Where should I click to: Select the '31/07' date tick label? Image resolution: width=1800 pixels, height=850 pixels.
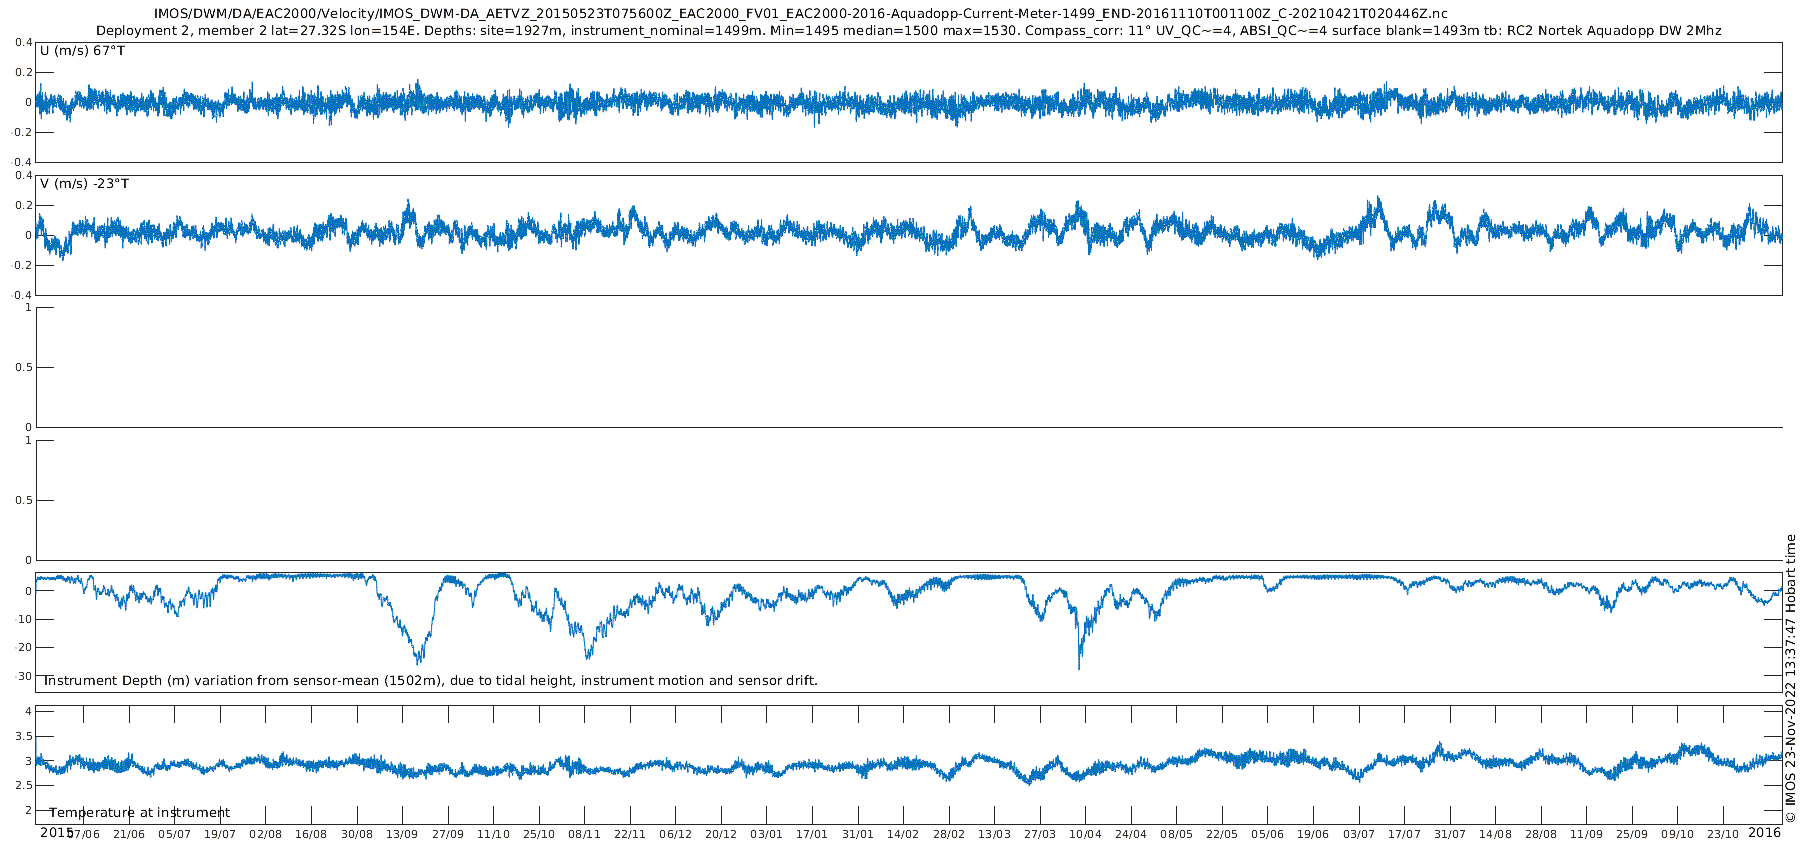[x=1450, y=834]
